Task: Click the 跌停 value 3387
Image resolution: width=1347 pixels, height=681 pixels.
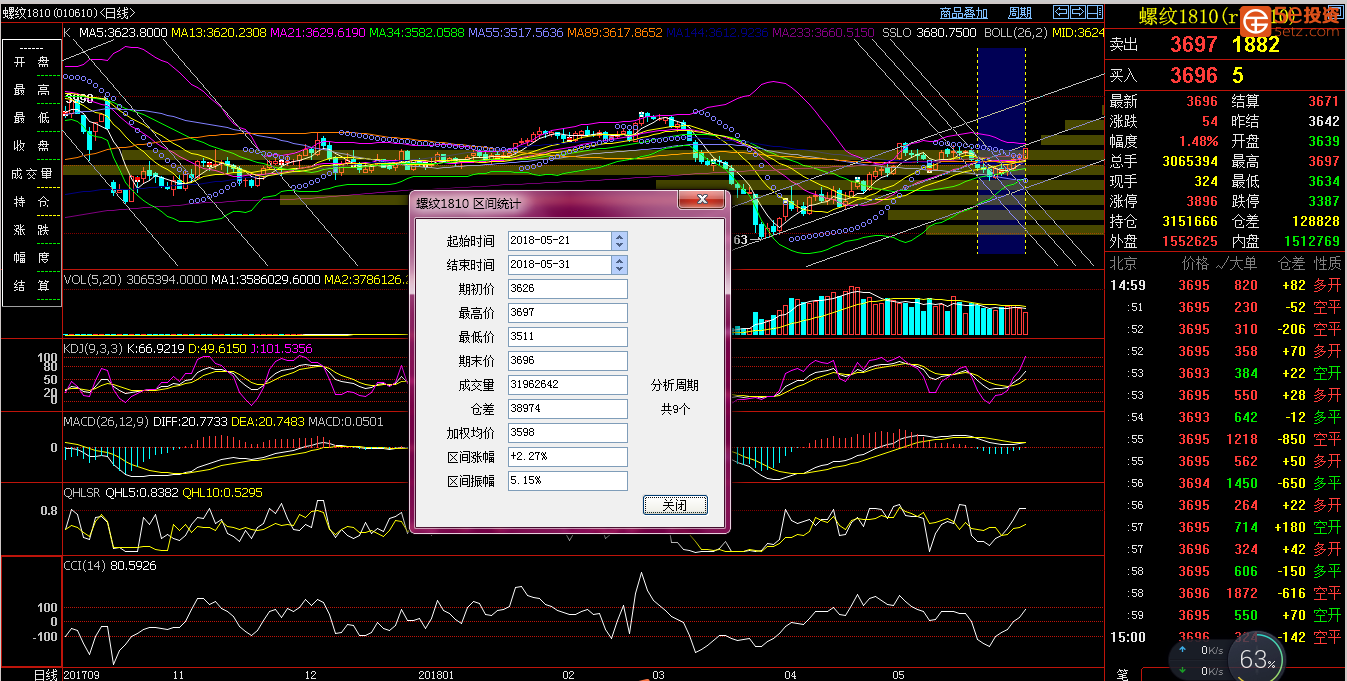Action: 1323,201
